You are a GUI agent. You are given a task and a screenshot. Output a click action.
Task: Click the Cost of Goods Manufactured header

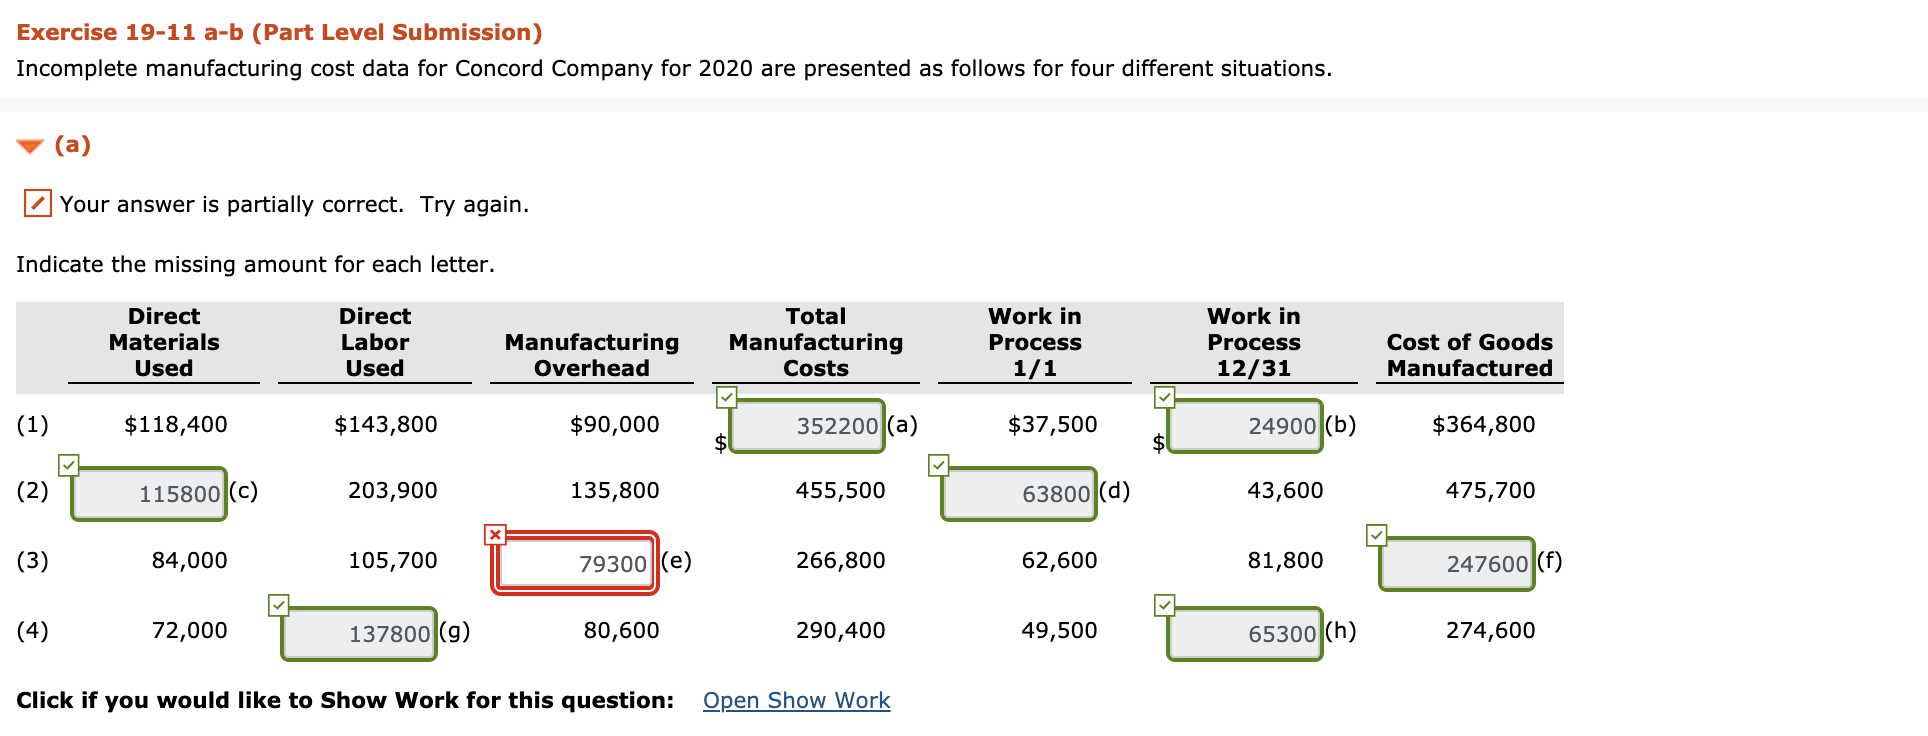[1470, 355]
